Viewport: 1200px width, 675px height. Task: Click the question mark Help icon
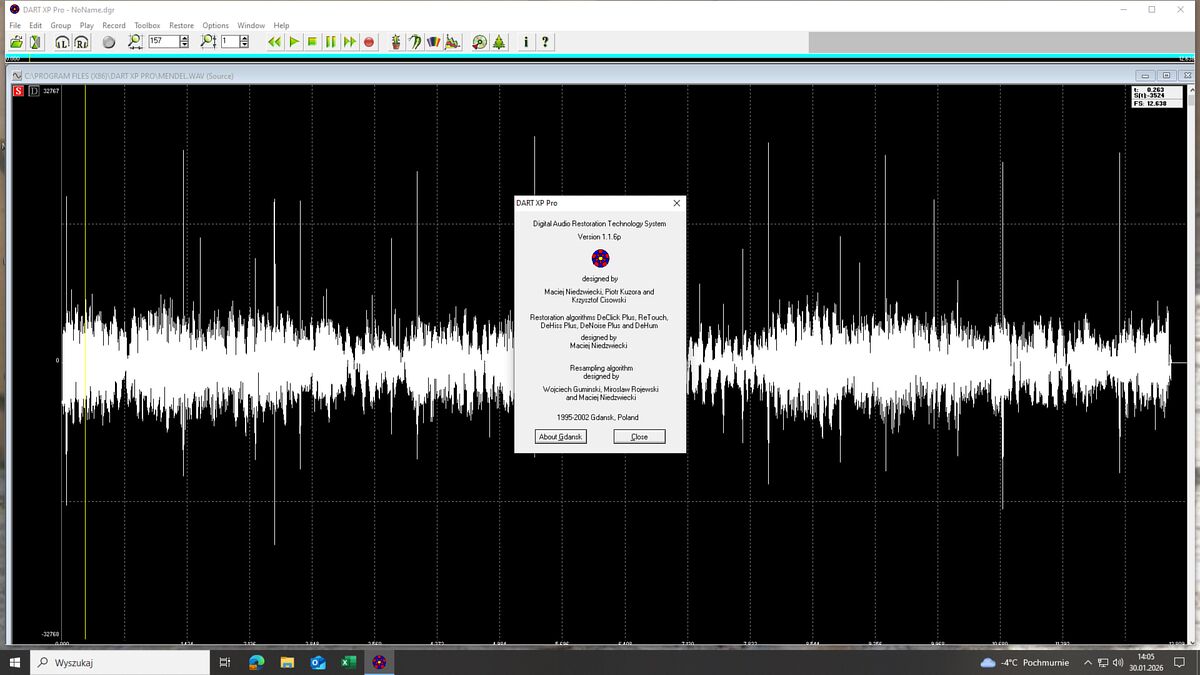(544, 42)
